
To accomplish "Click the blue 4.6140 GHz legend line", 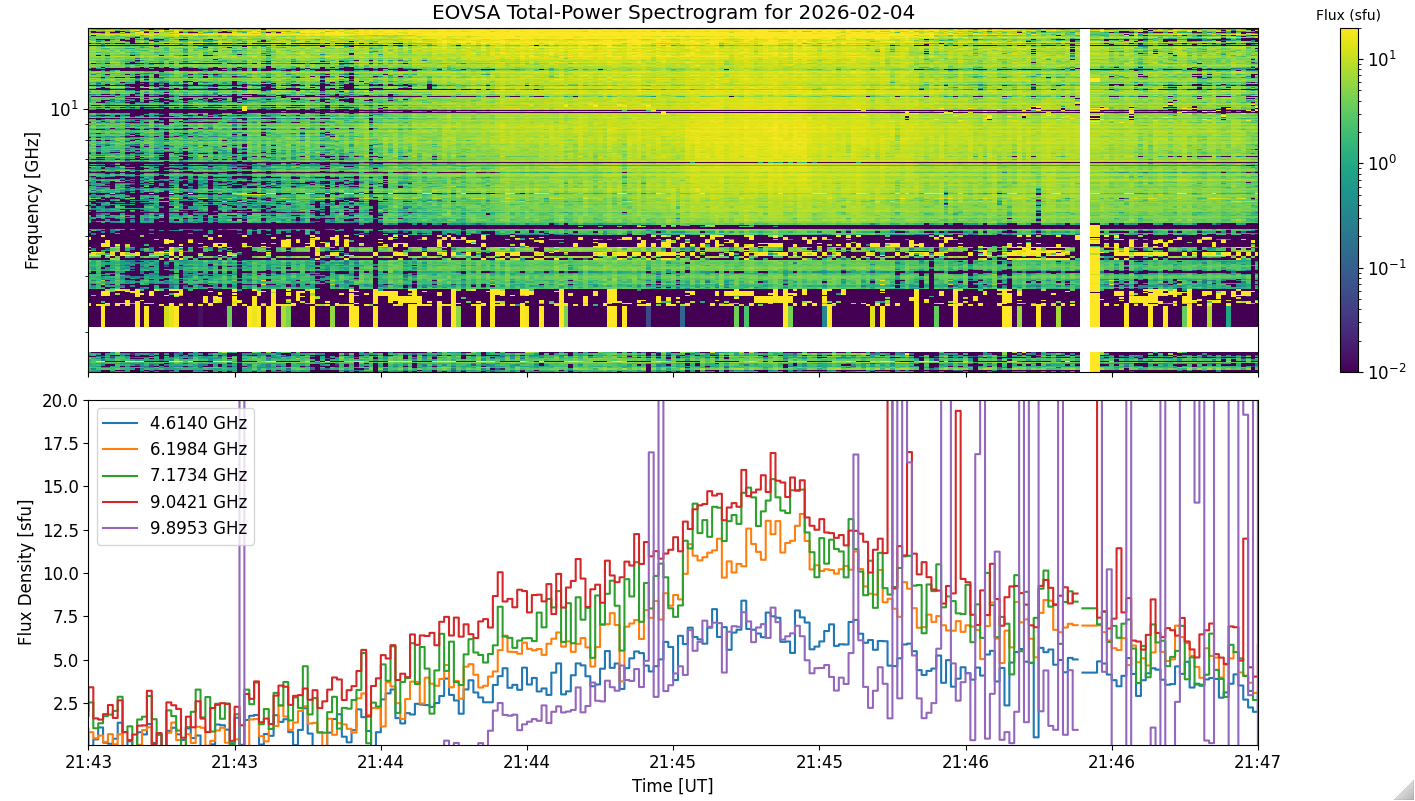I will point(119,423).
